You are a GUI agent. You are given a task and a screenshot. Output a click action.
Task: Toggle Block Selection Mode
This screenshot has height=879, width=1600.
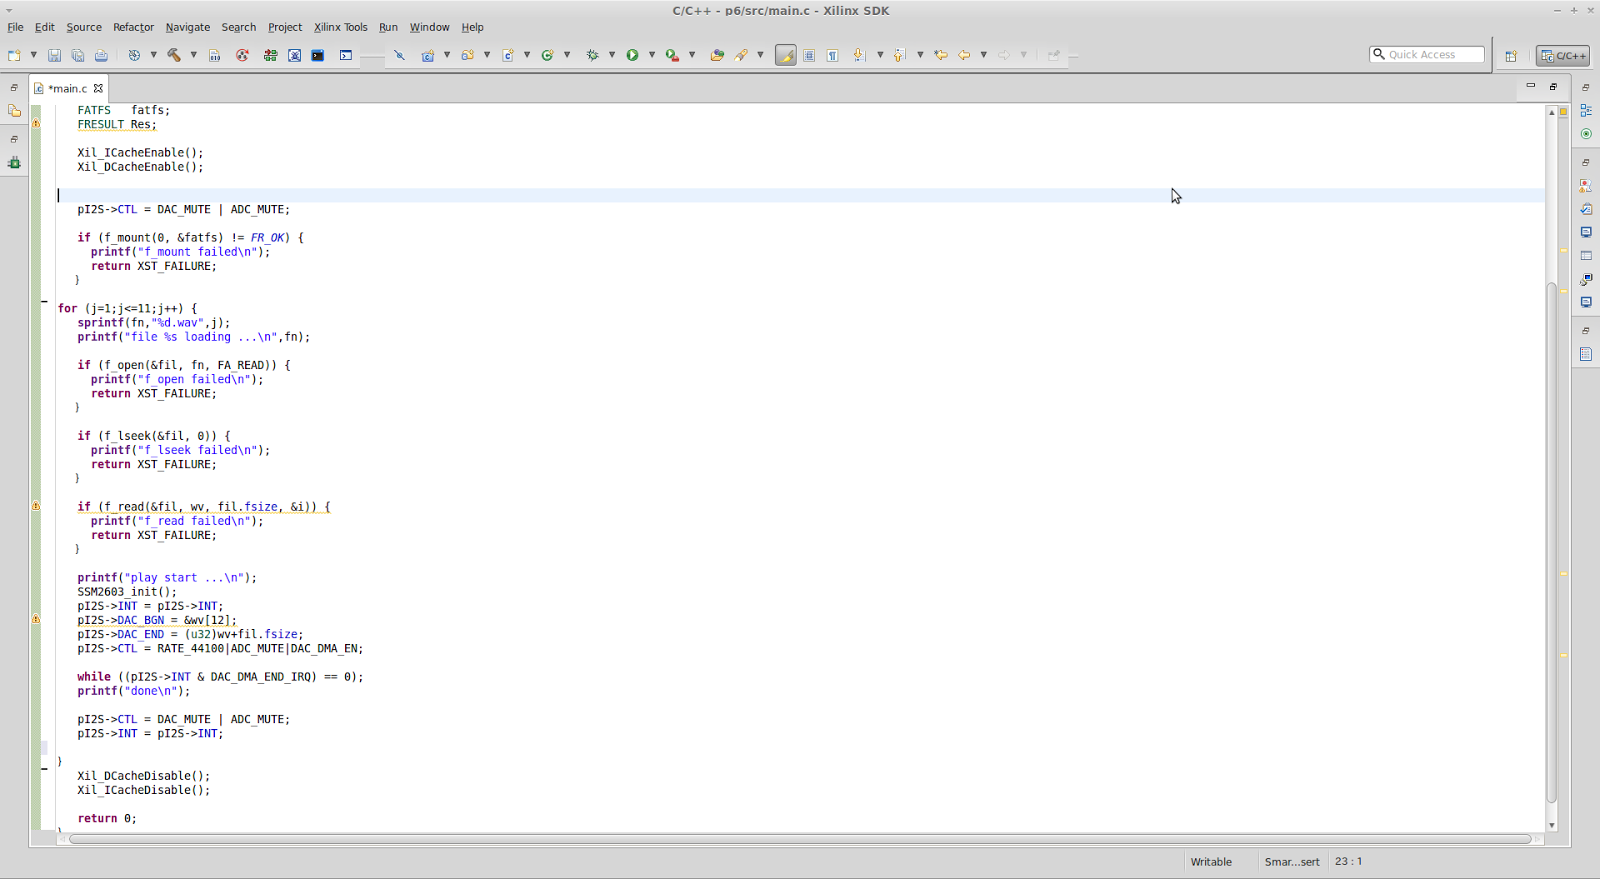[809, 55]
